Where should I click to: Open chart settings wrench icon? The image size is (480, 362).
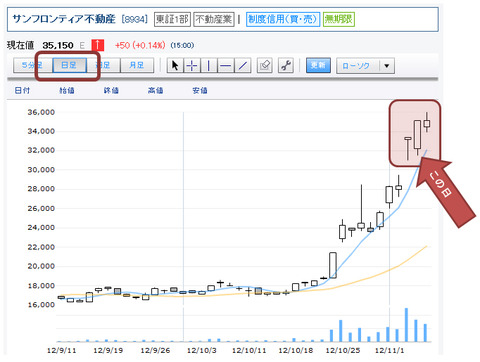[x=286, y=65]
